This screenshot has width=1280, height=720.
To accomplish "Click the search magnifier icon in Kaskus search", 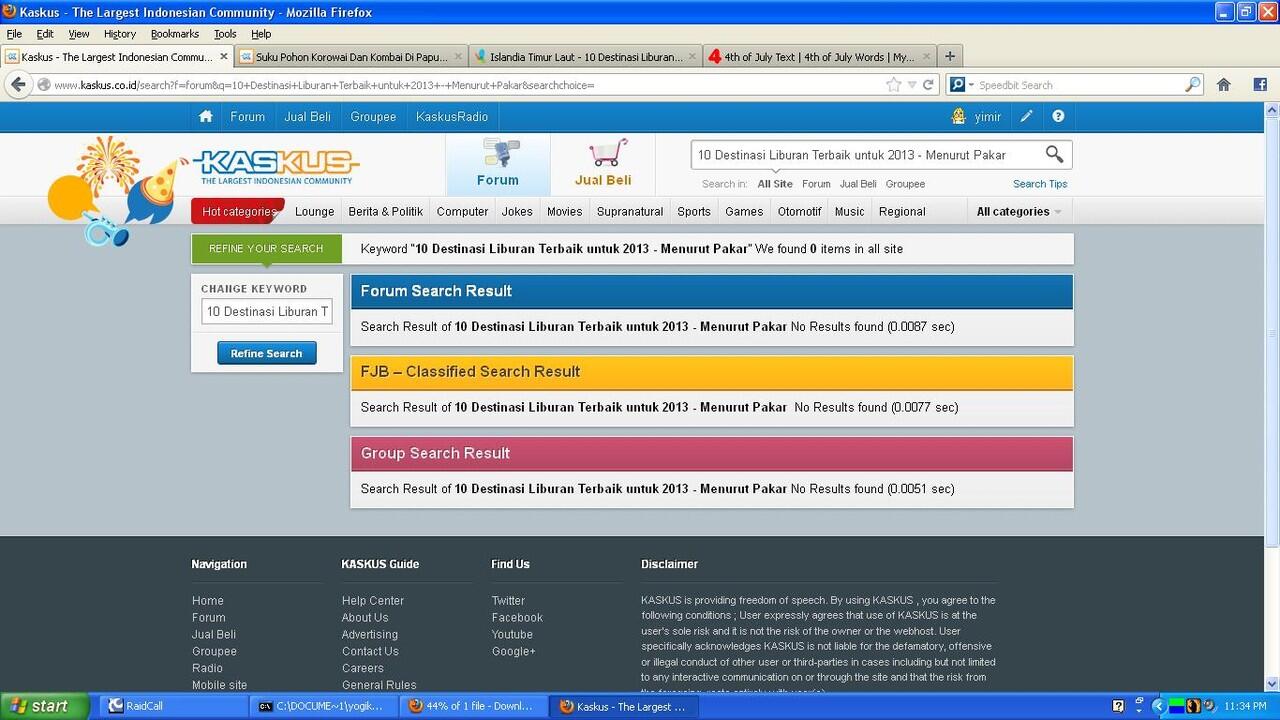I will 1054,154.
